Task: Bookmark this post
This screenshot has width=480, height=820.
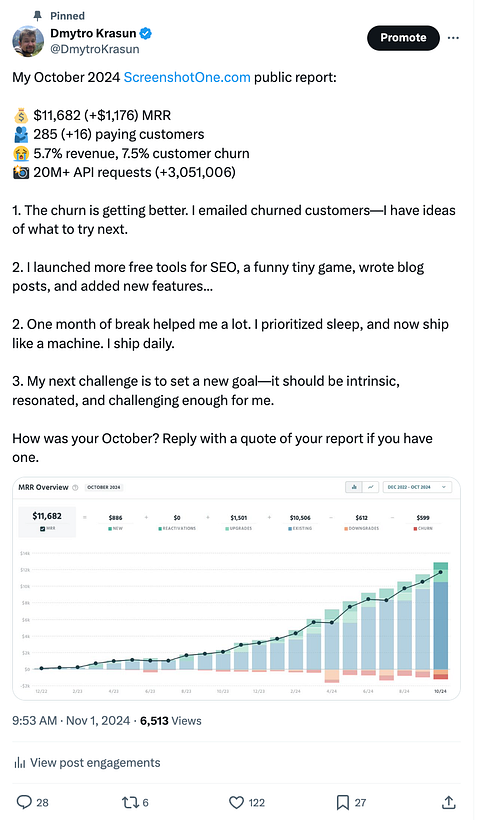Action: [343, 802]
